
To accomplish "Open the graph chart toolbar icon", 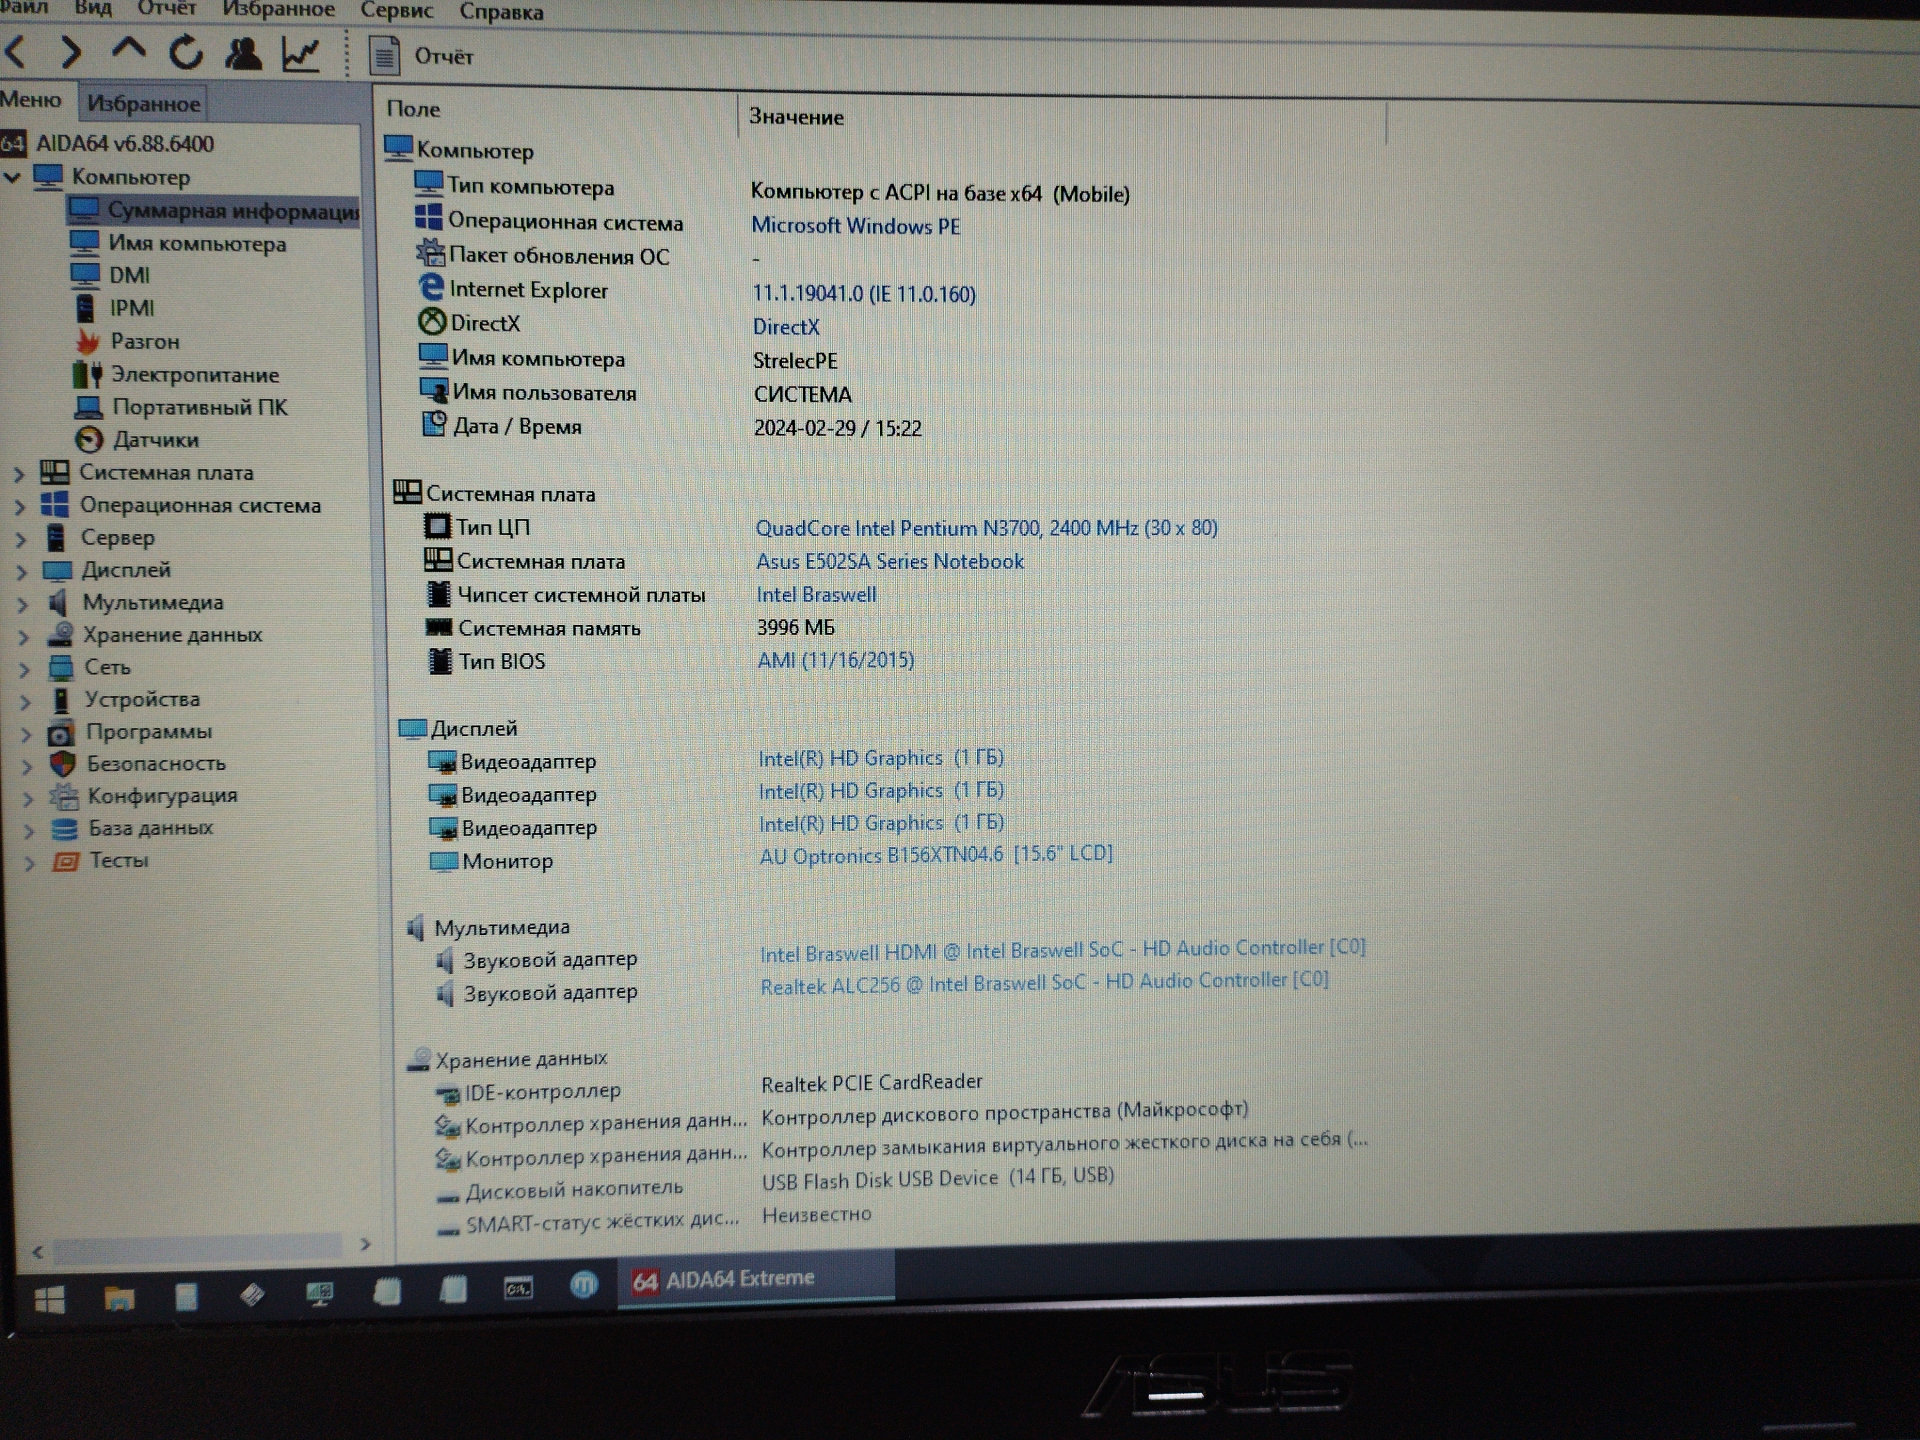I will pyautogui.click(x=300, y=54).
